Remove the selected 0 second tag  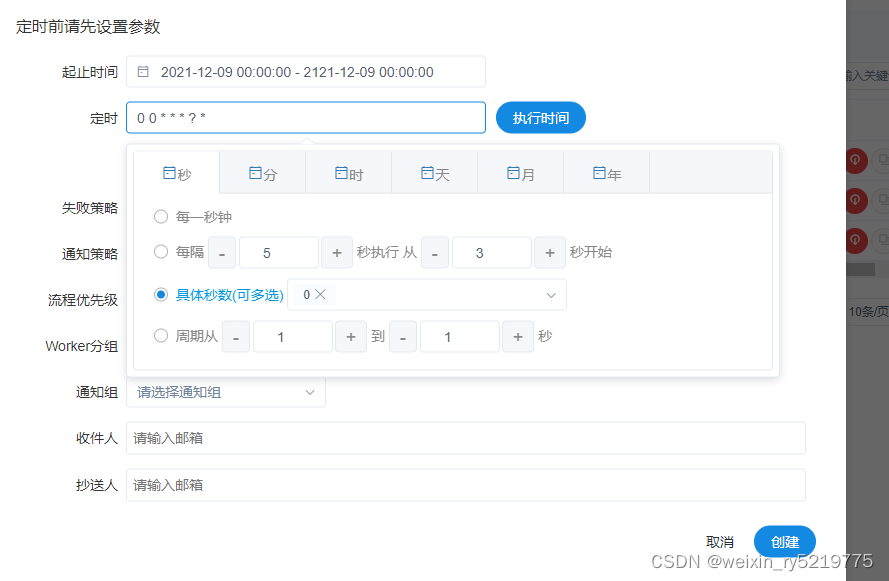click(320, 294)
